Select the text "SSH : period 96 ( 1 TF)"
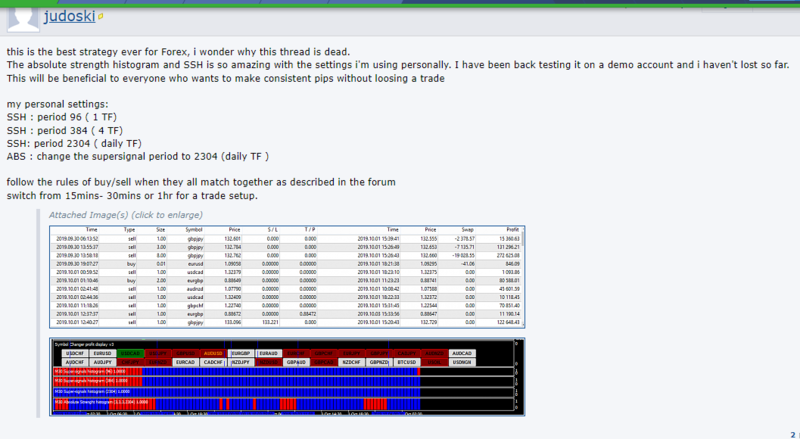 point(62,117)
